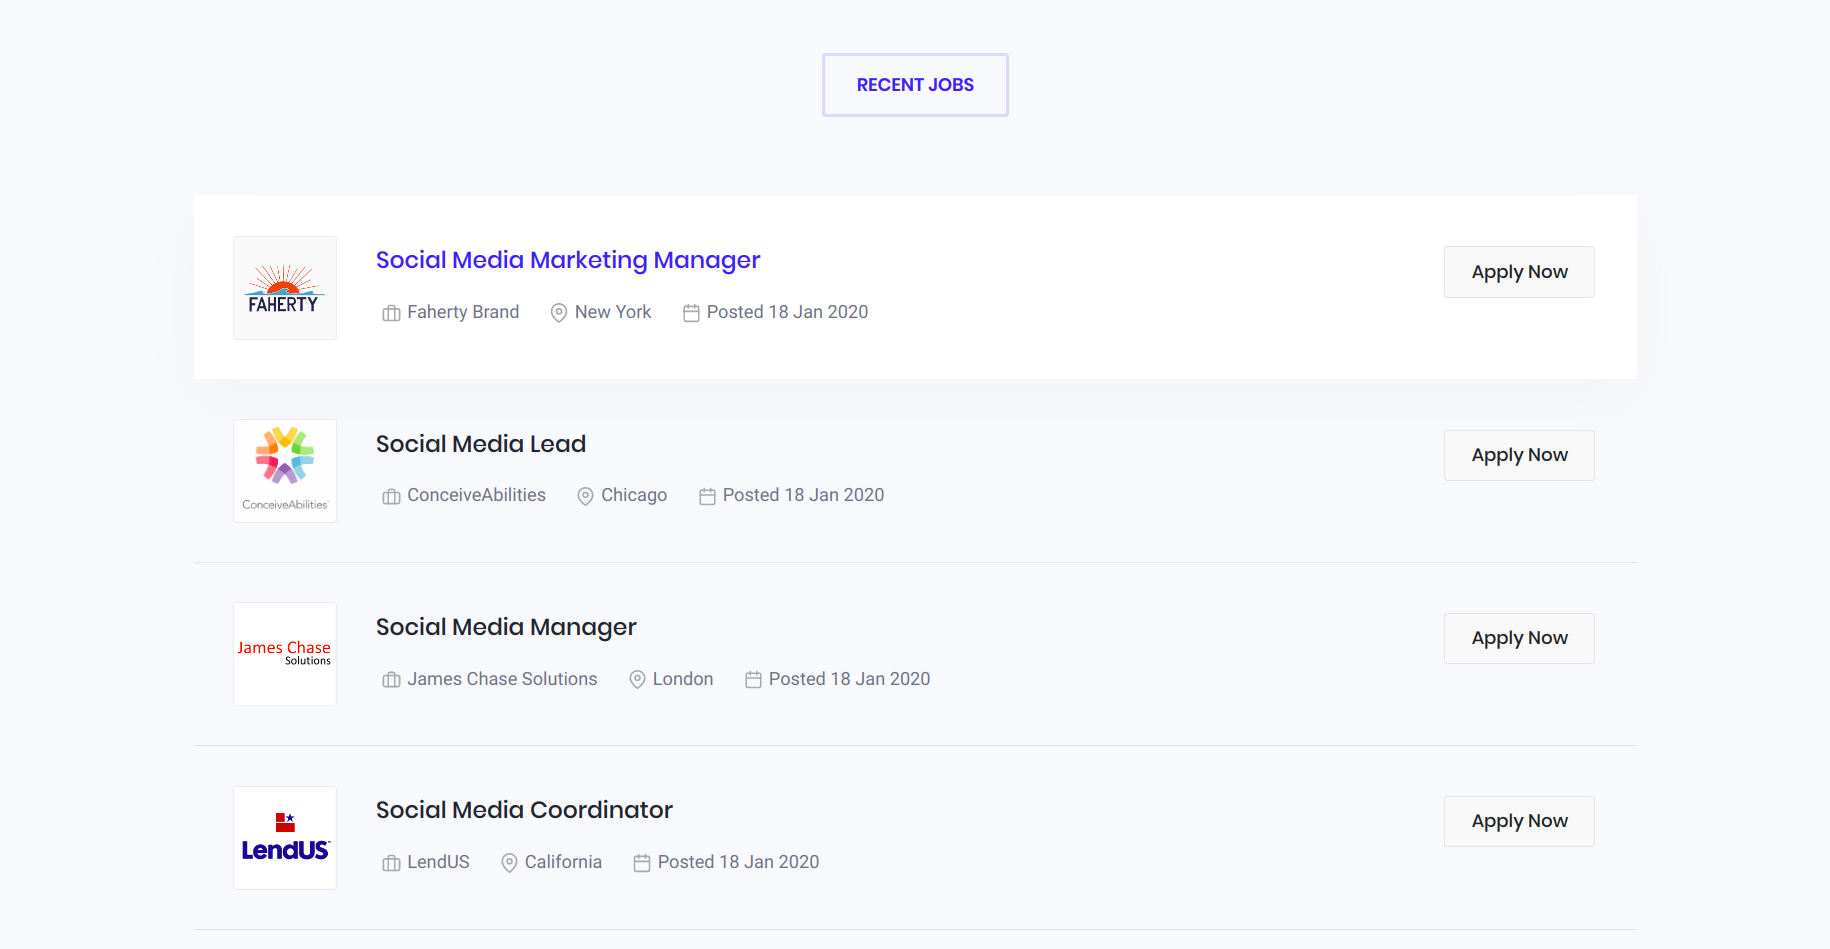1830x949 pixels.
Task: Click Apply Now for the Faherty Brand position
Action: 1518,271
